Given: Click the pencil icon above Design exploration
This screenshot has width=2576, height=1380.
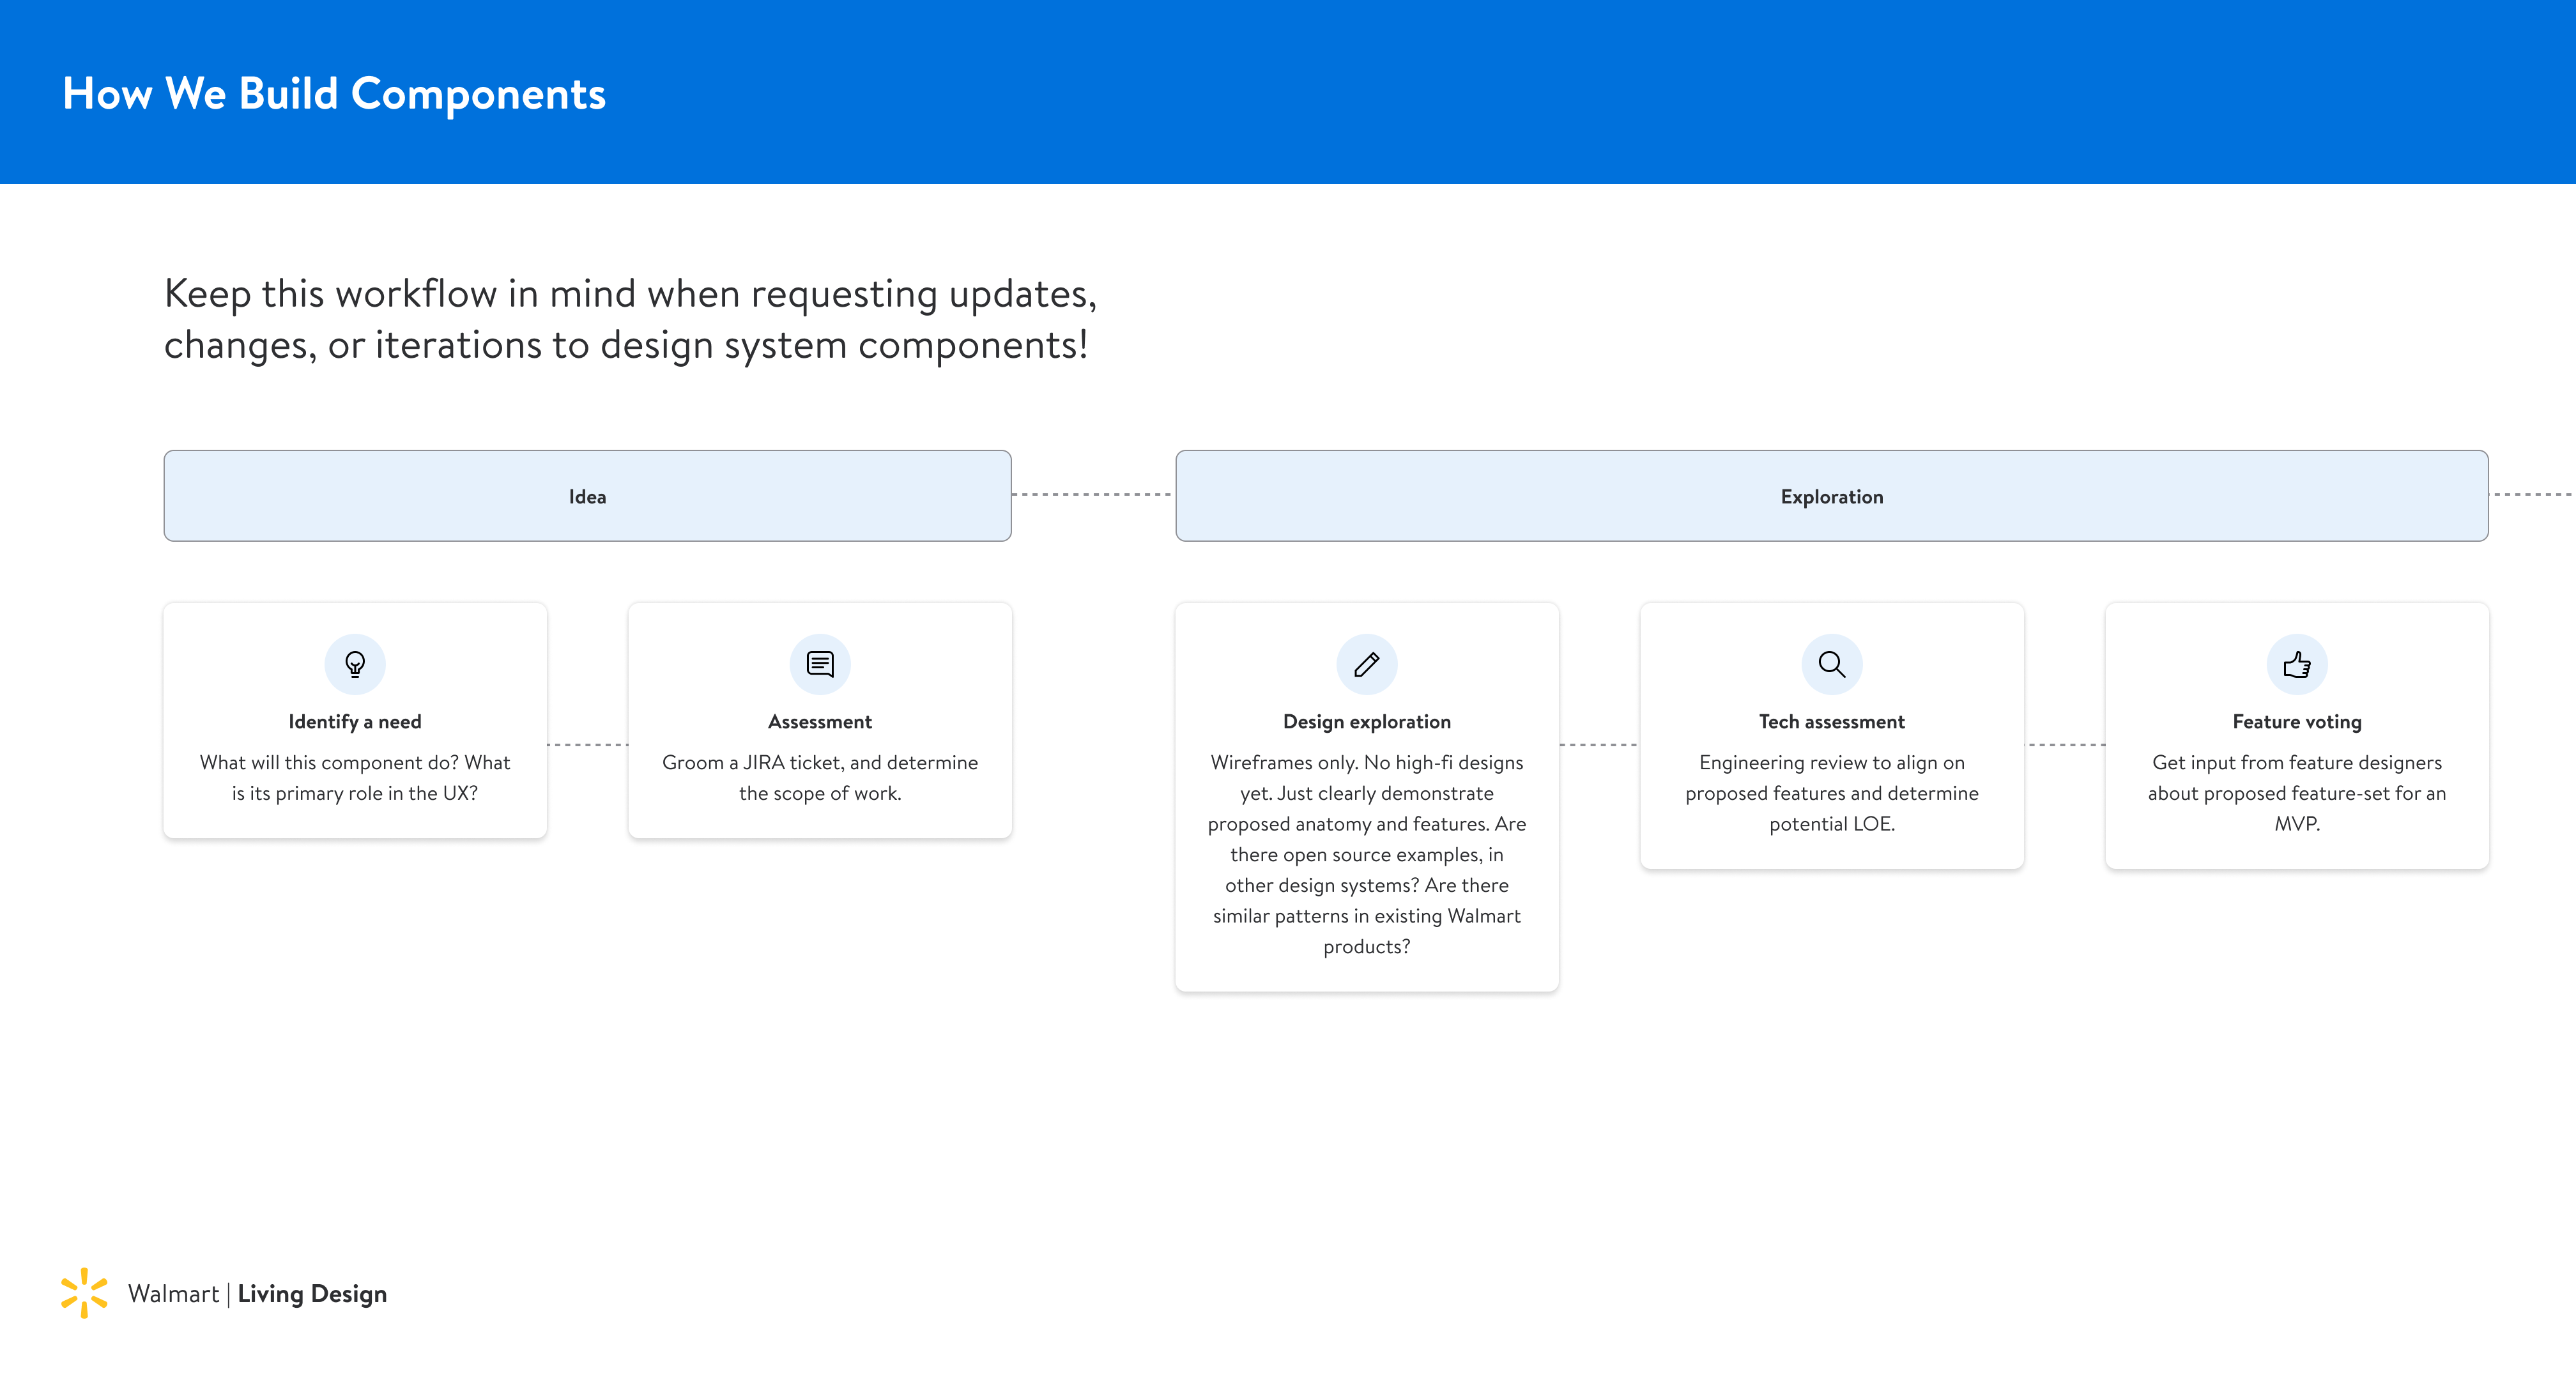Looking at the screenshot, I should (x=1366, y=664).
